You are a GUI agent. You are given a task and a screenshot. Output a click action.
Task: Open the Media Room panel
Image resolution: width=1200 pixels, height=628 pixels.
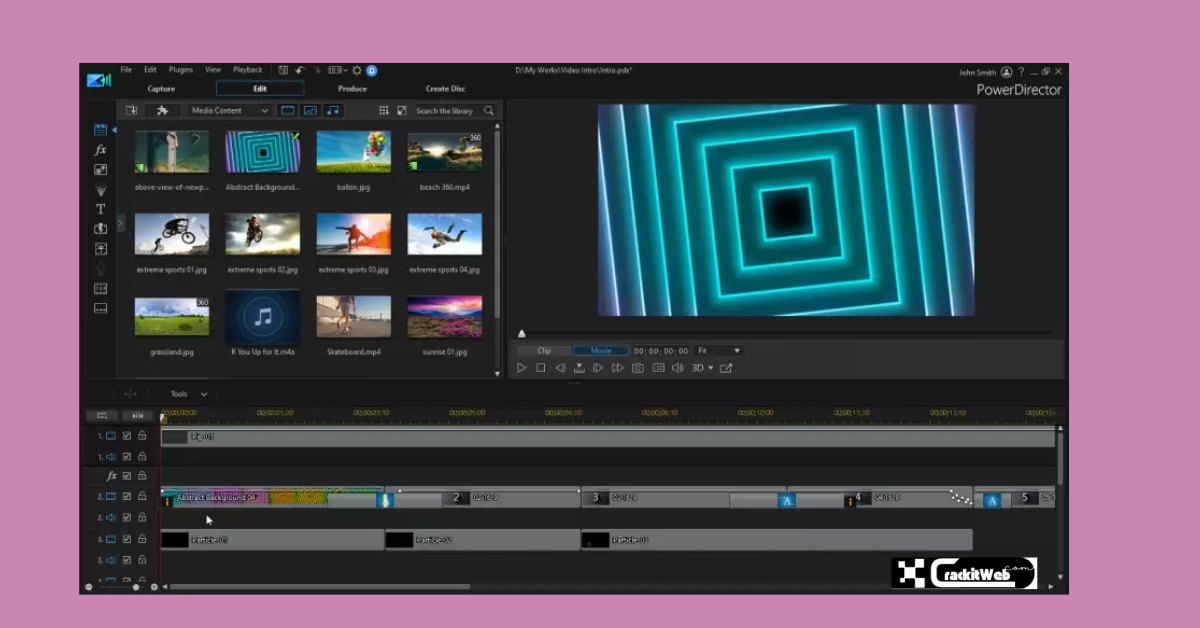[100, 129]
